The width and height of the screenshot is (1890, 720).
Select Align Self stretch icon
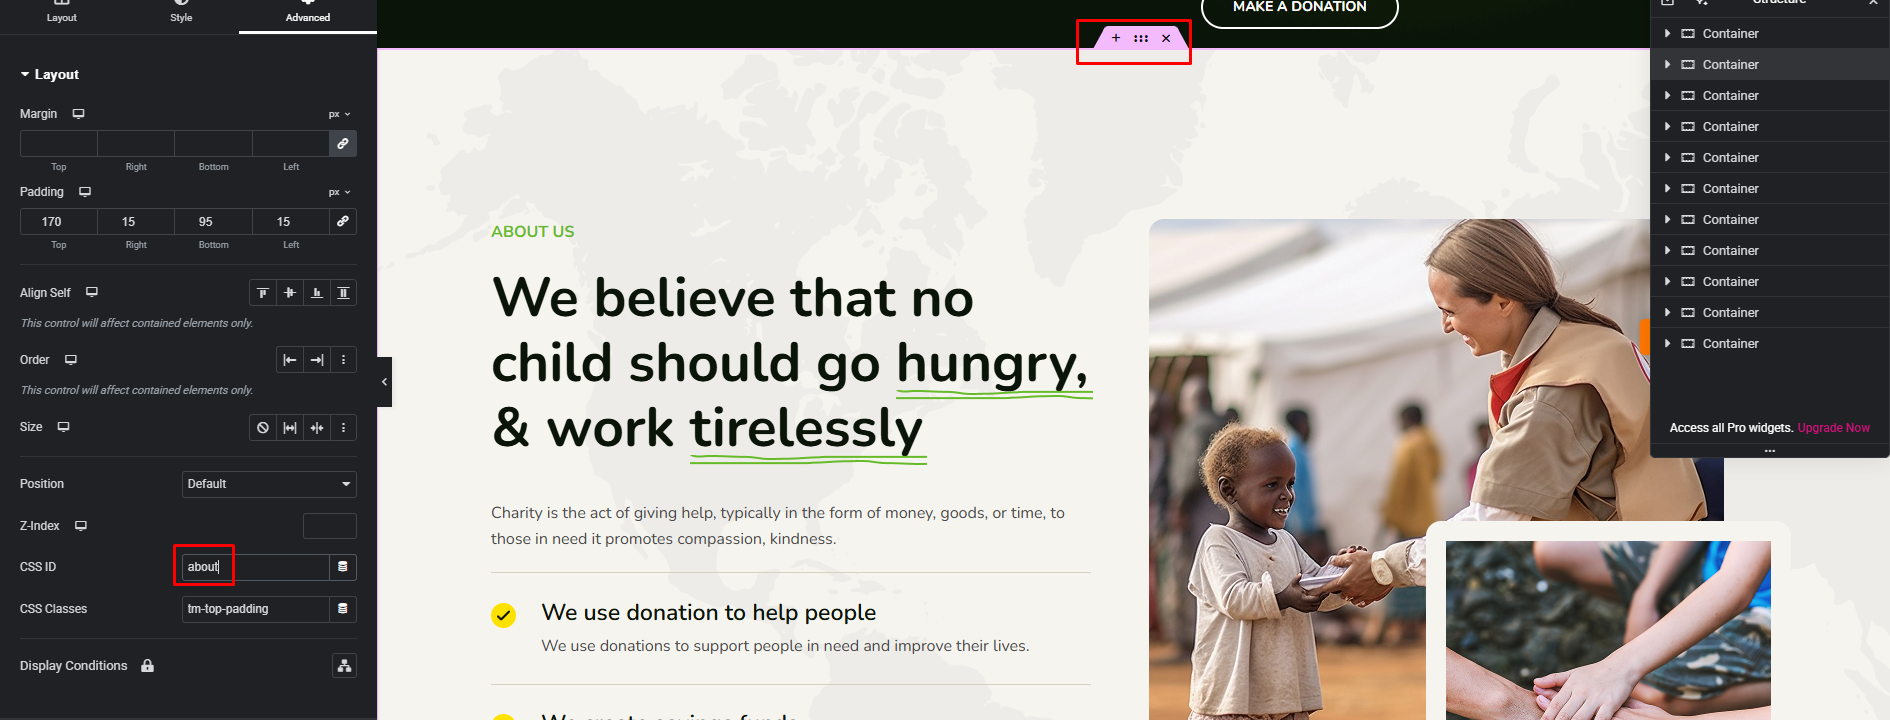pos(343,293)
